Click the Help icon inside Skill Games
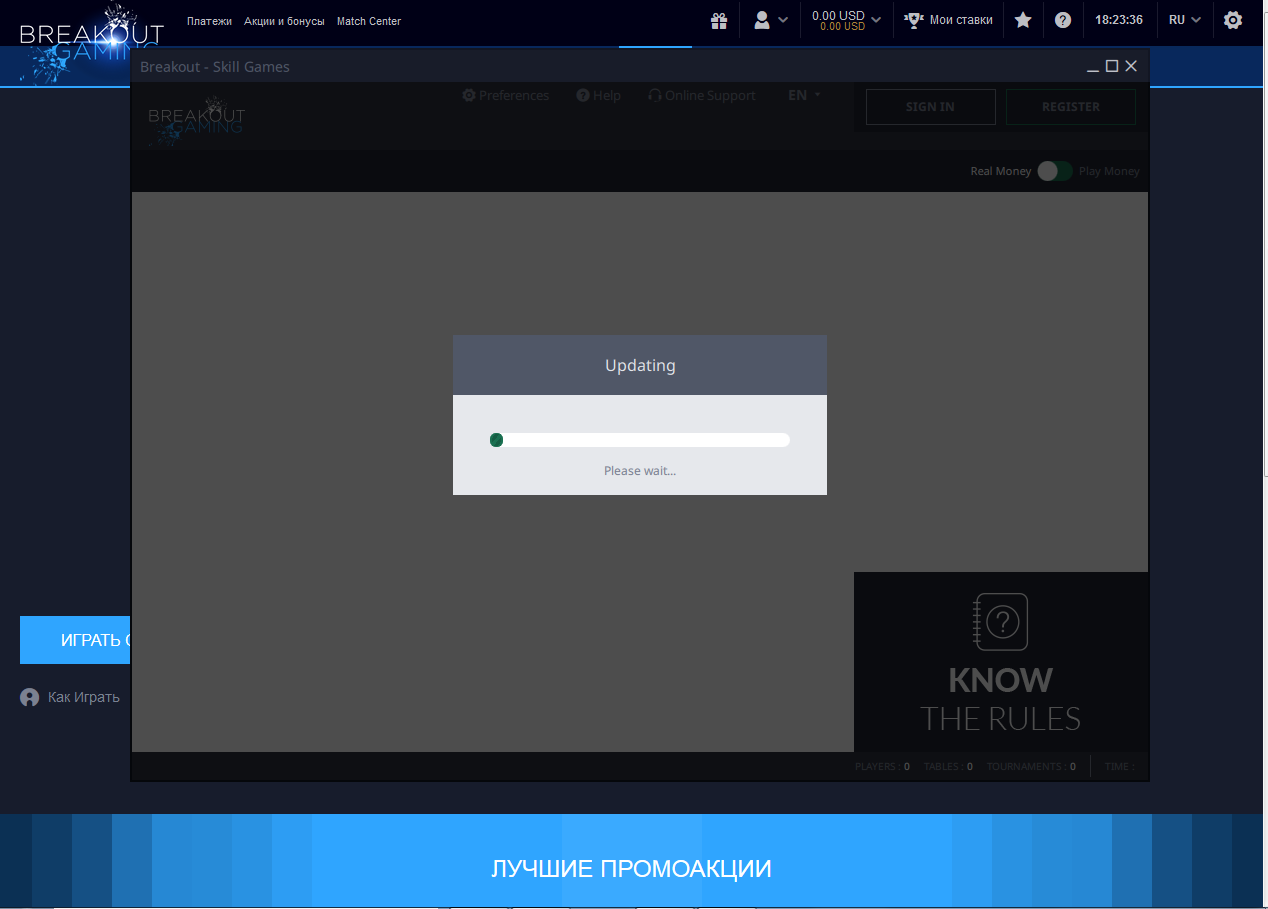Image resolution: width=1268 pixels, height=909 pixels. 583,95
